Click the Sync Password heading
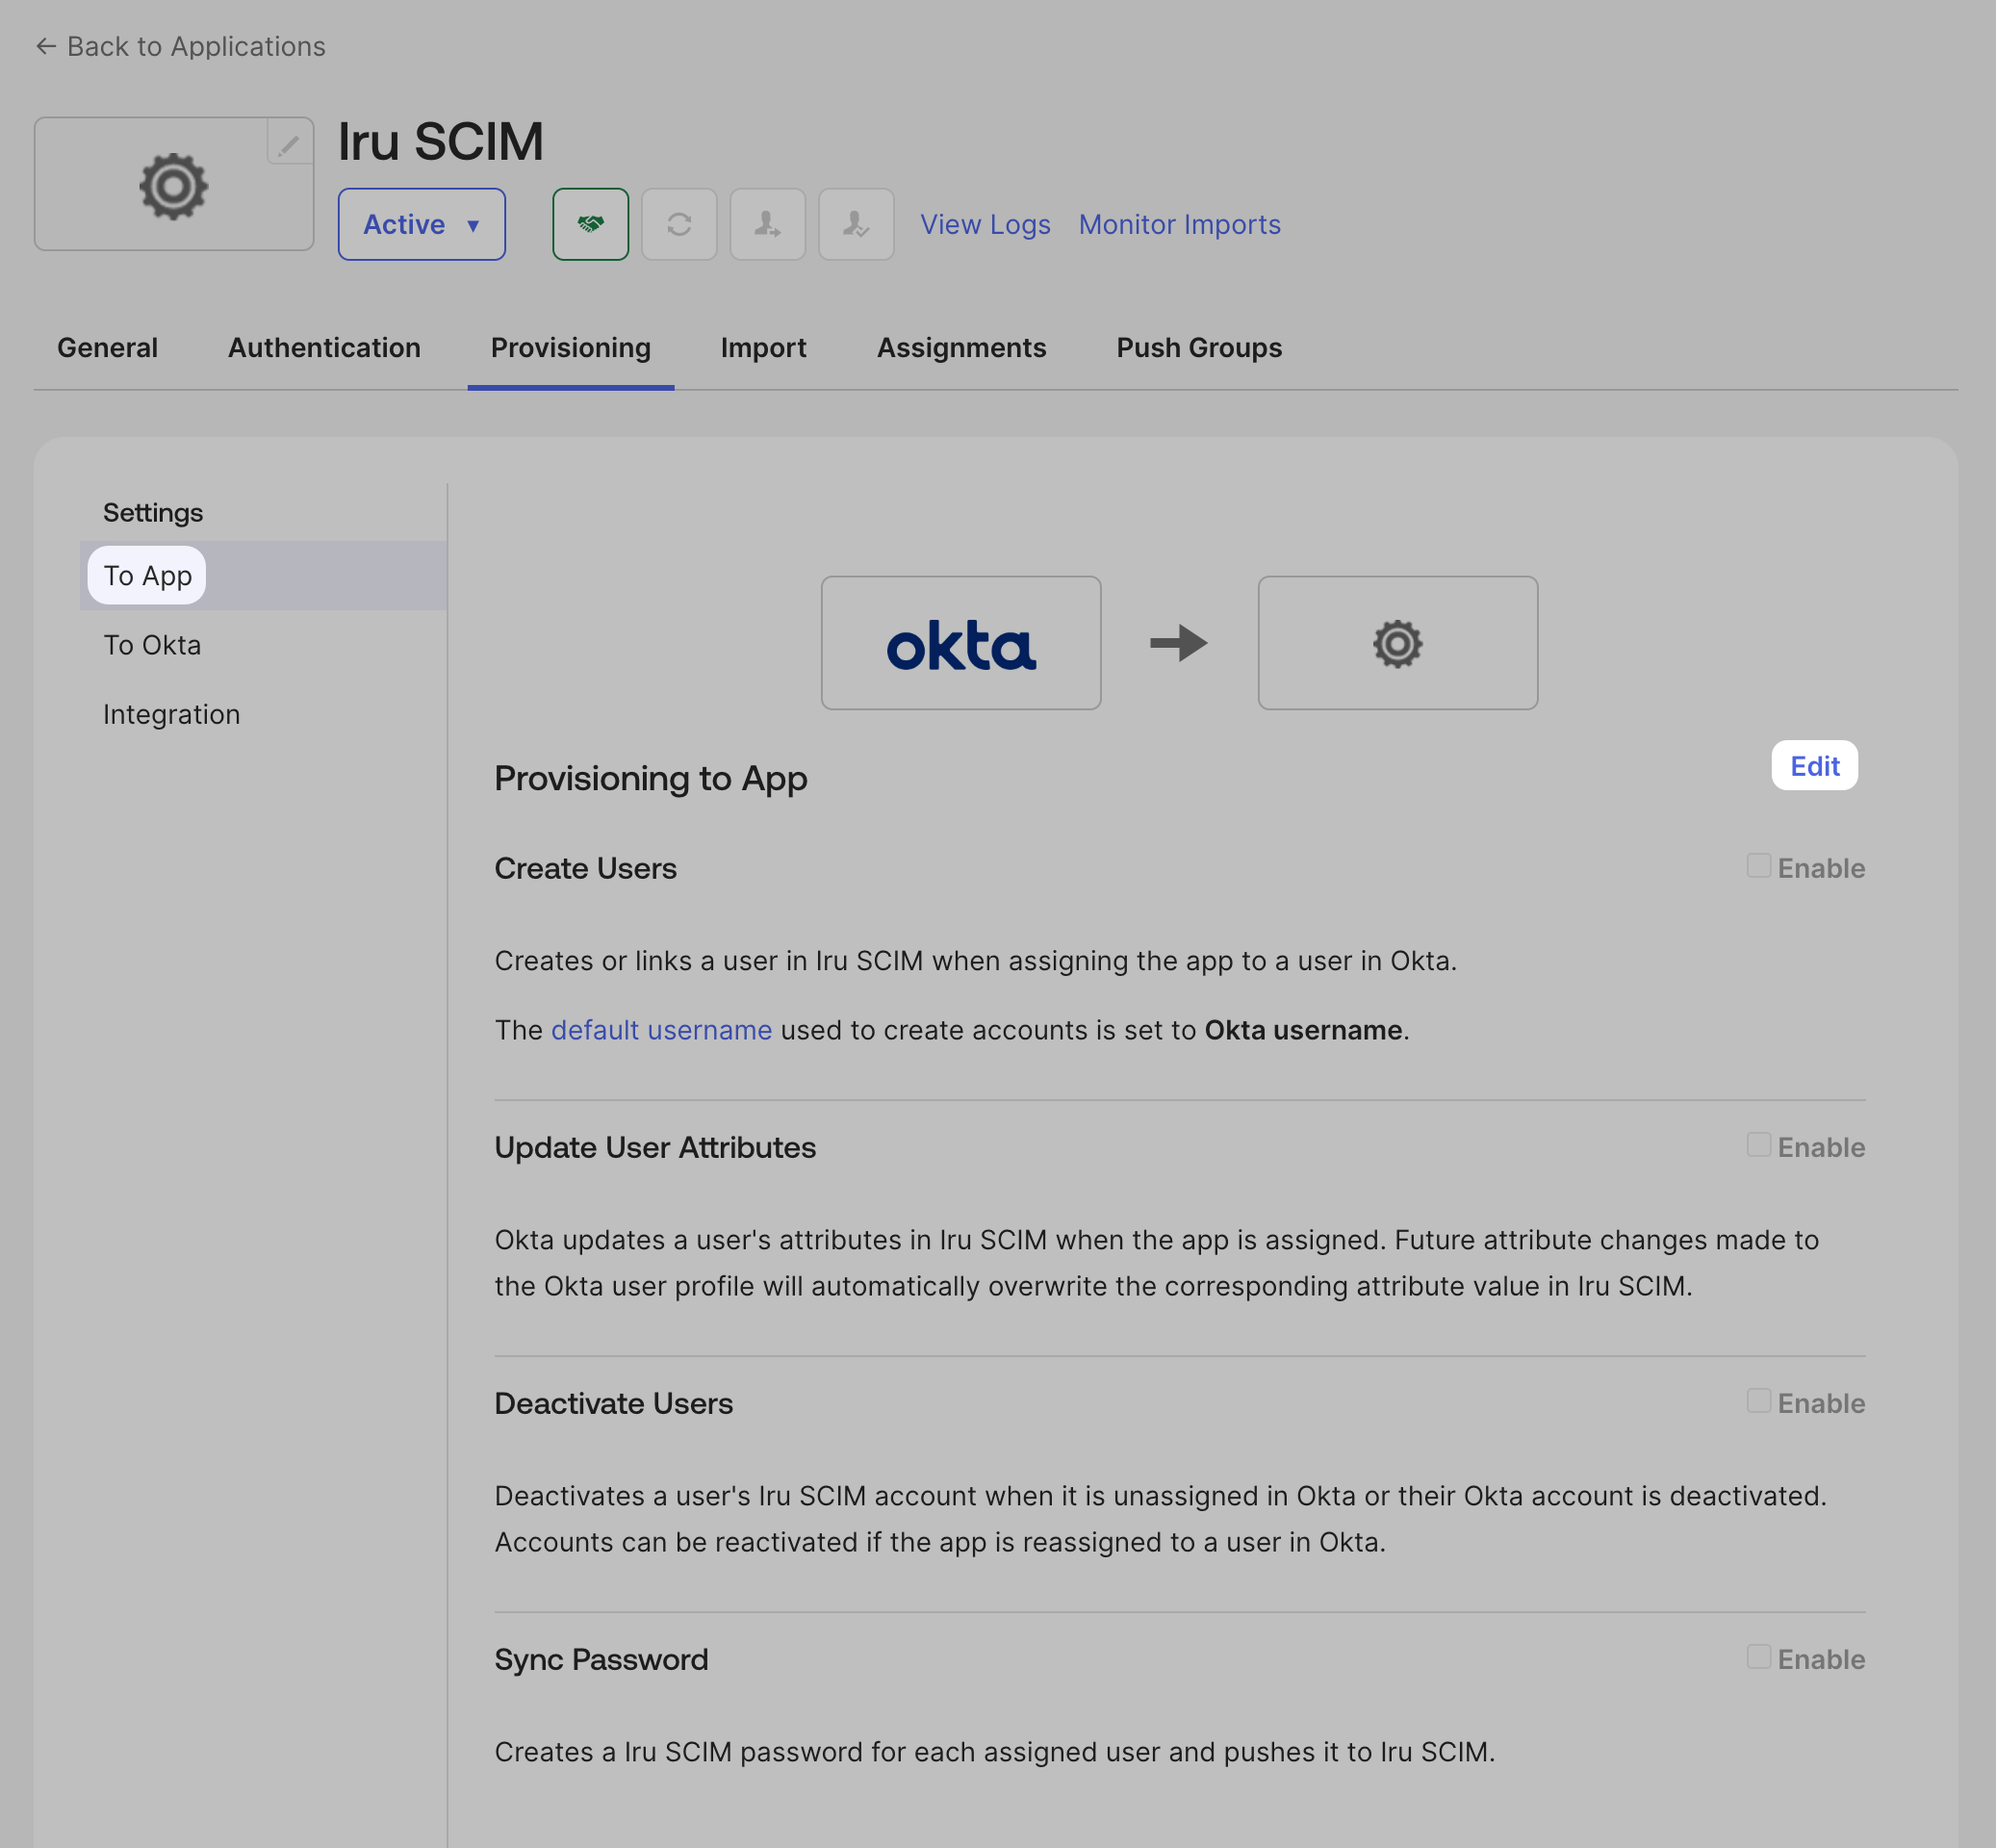 pos(601,1659)
